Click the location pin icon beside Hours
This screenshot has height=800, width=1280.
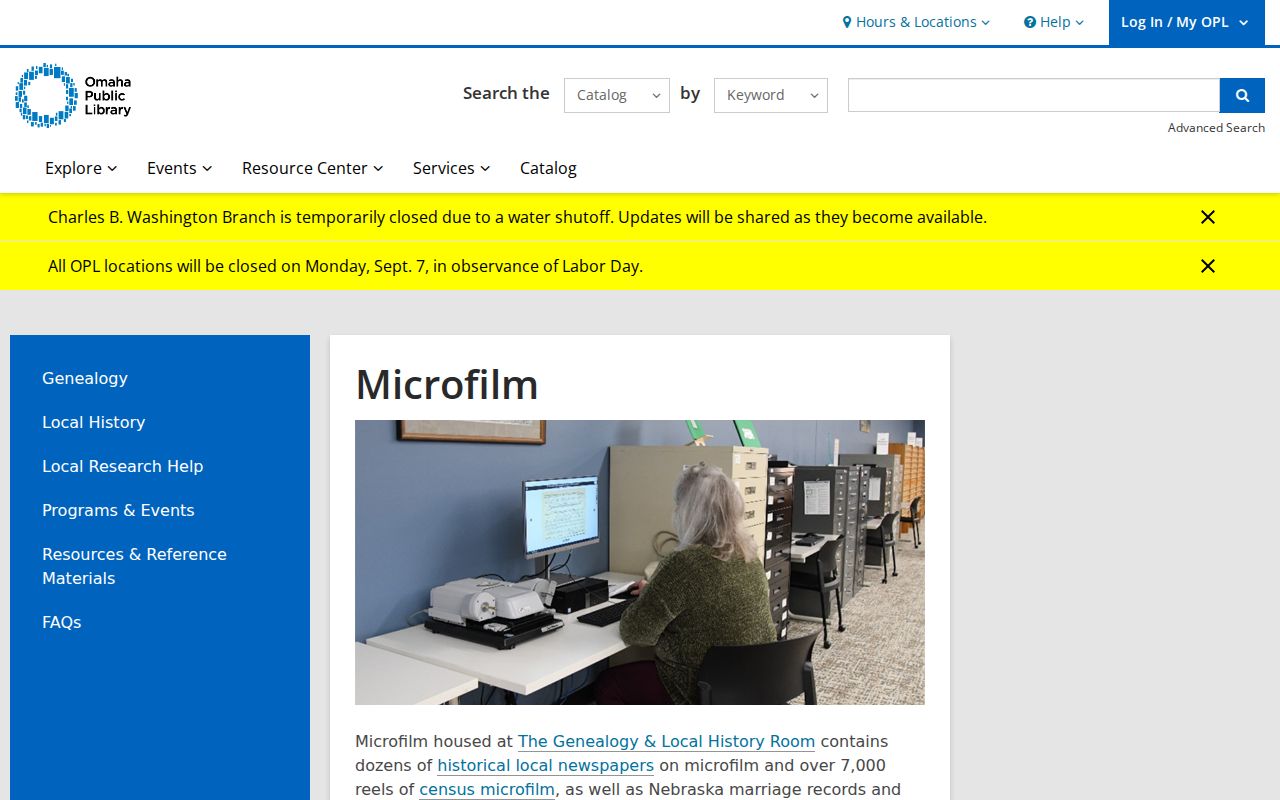847,22
